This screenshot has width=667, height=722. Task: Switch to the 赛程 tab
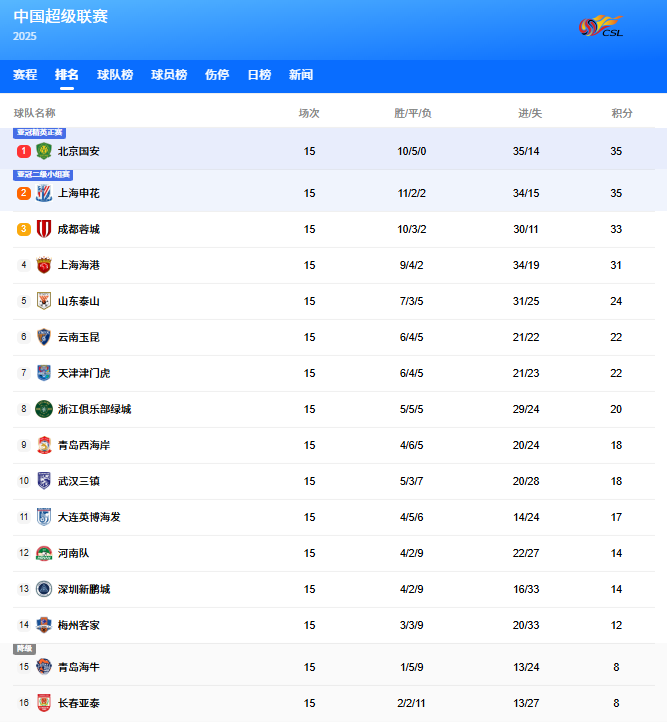(x=25, y=75)
